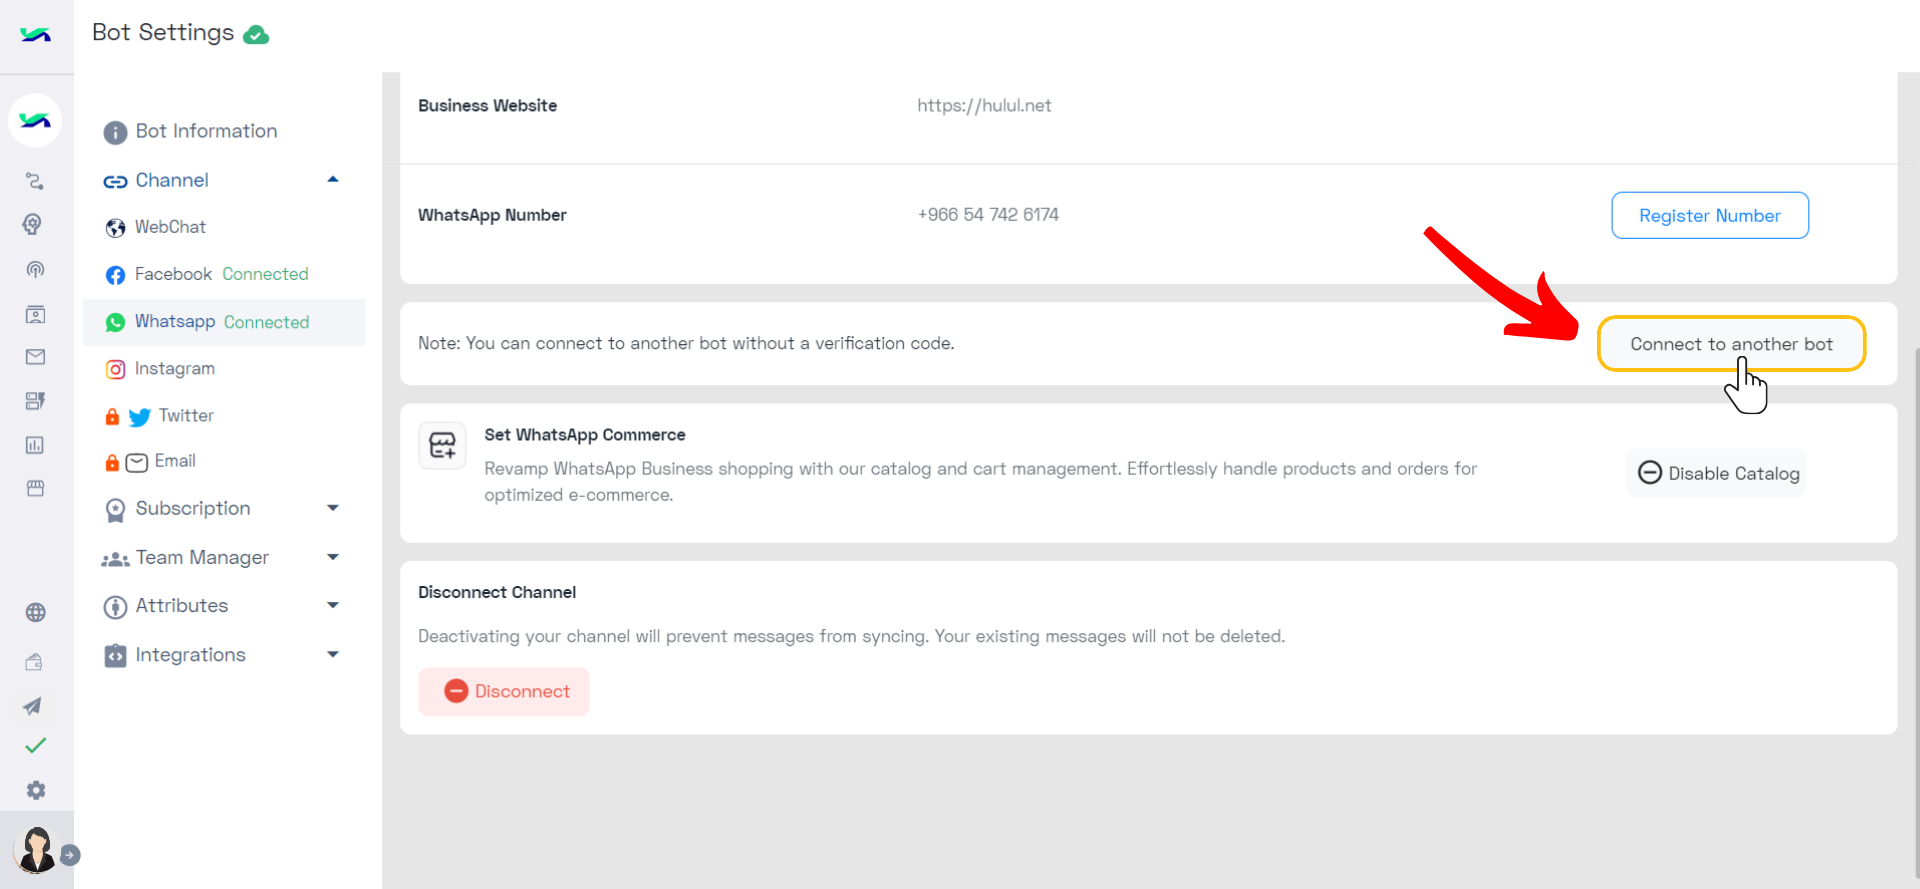The height and width of the screenshot is (889, 1920).
Task: Click the Set WhatsApp Commerce cart icon
Action: 442,445
